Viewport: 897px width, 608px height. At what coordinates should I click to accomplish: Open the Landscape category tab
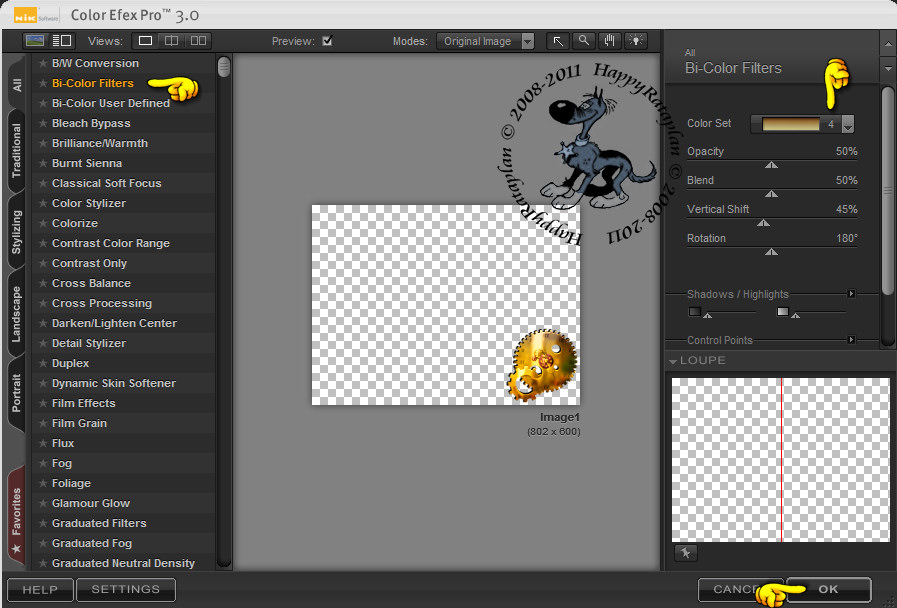[17, 314]
